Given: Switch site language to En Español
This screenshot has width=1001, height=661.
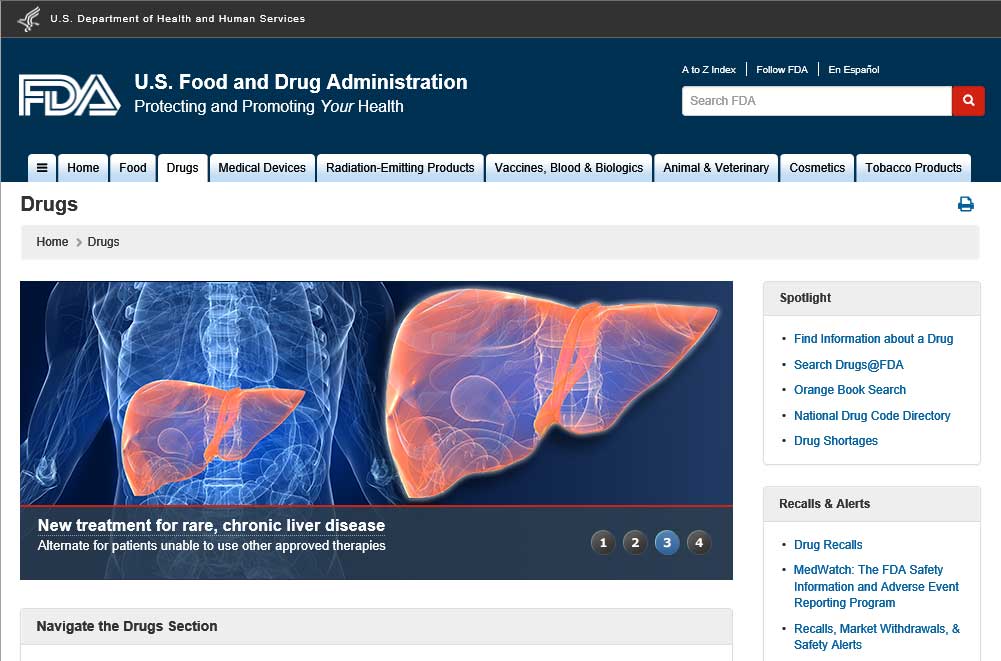Looking at the screenshot, I should coord(853,70).
